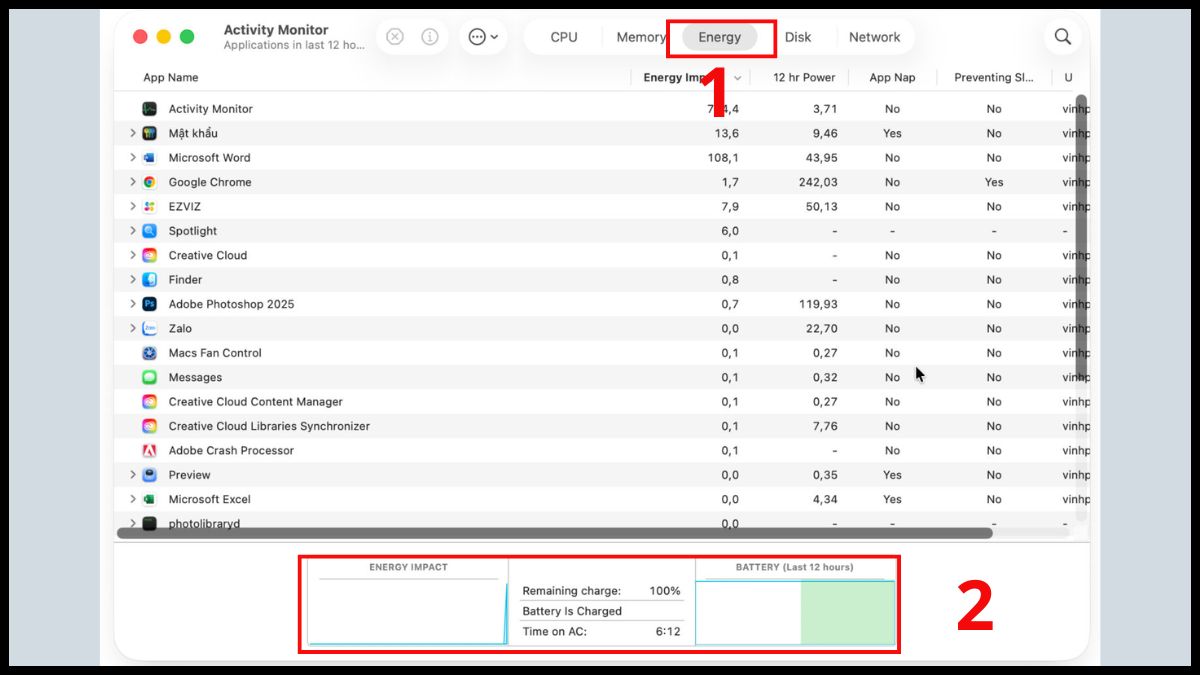Click the Finder app icon
The width and height of the screenshot is (1200, 675).
149,280
